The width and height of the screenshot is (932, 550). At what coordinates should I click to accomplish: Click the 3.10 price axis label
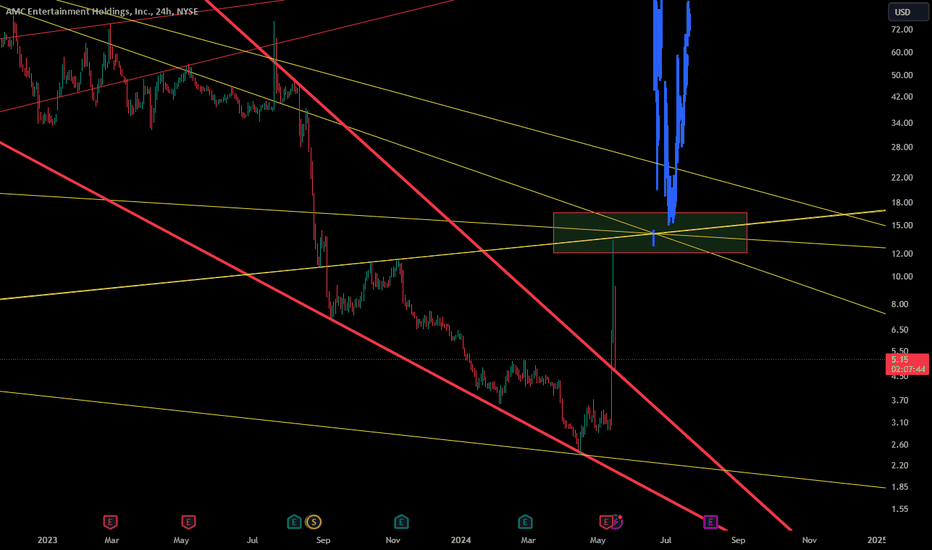pyautogui.click(x=900, y=423)
